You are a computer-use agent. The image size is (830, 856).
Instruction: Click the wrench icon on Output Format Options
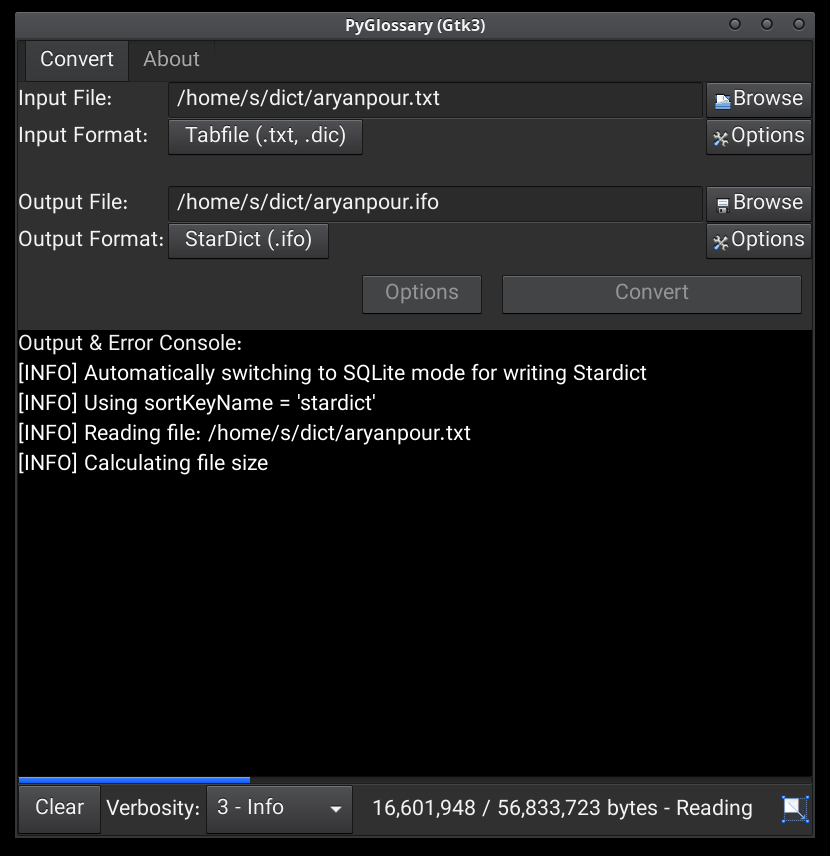click(x=721, y=242)
